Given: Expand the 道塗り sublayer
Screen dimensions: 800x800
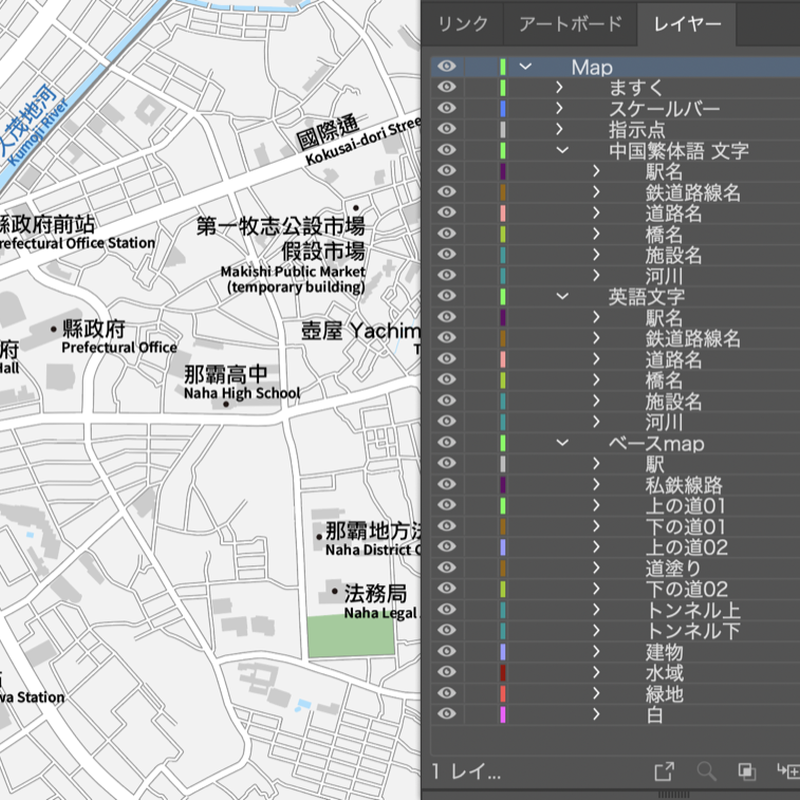Looking at the screenshot, I should 598,569.
